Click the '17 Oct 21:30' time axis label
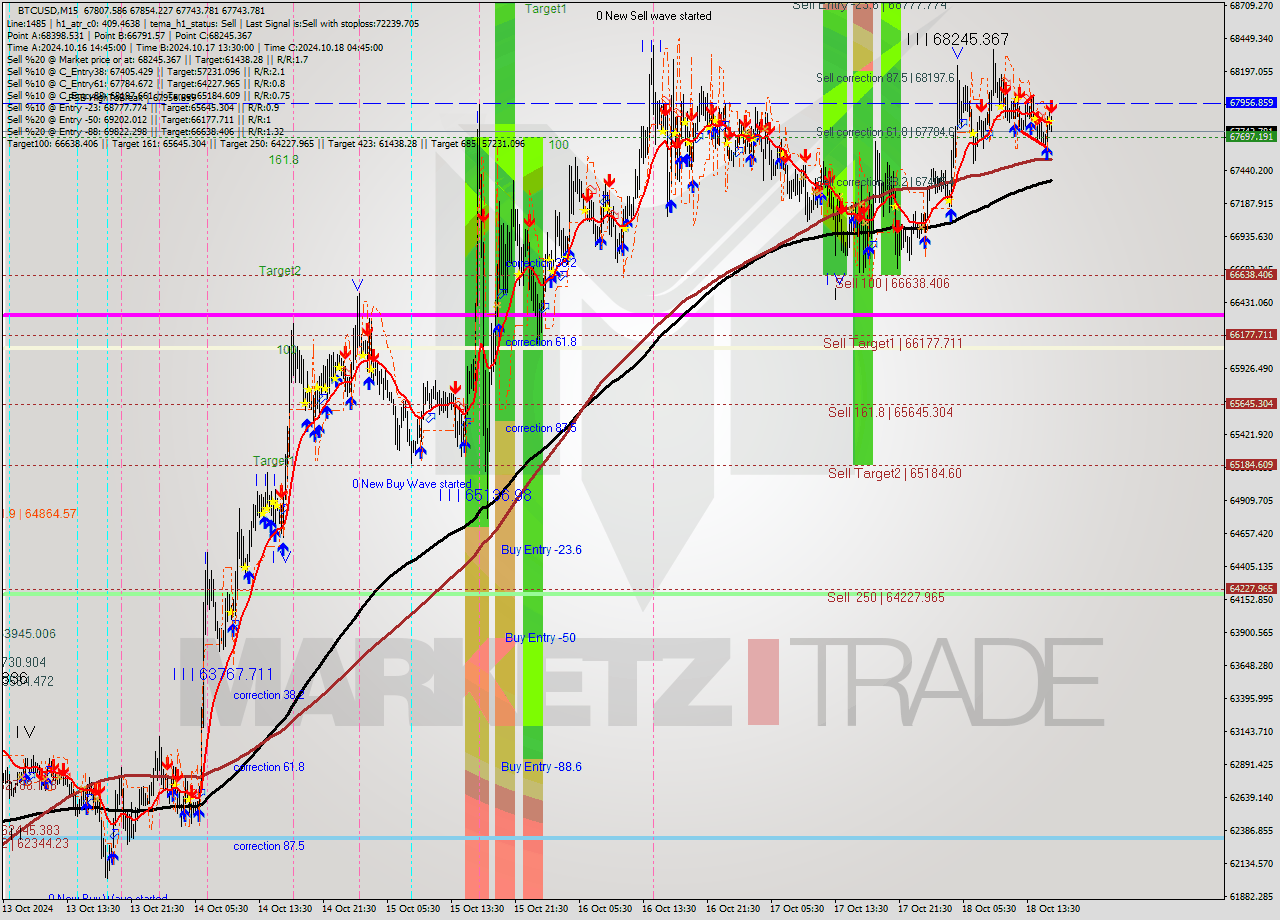The image size is (1280, 920). coord(925,909)
